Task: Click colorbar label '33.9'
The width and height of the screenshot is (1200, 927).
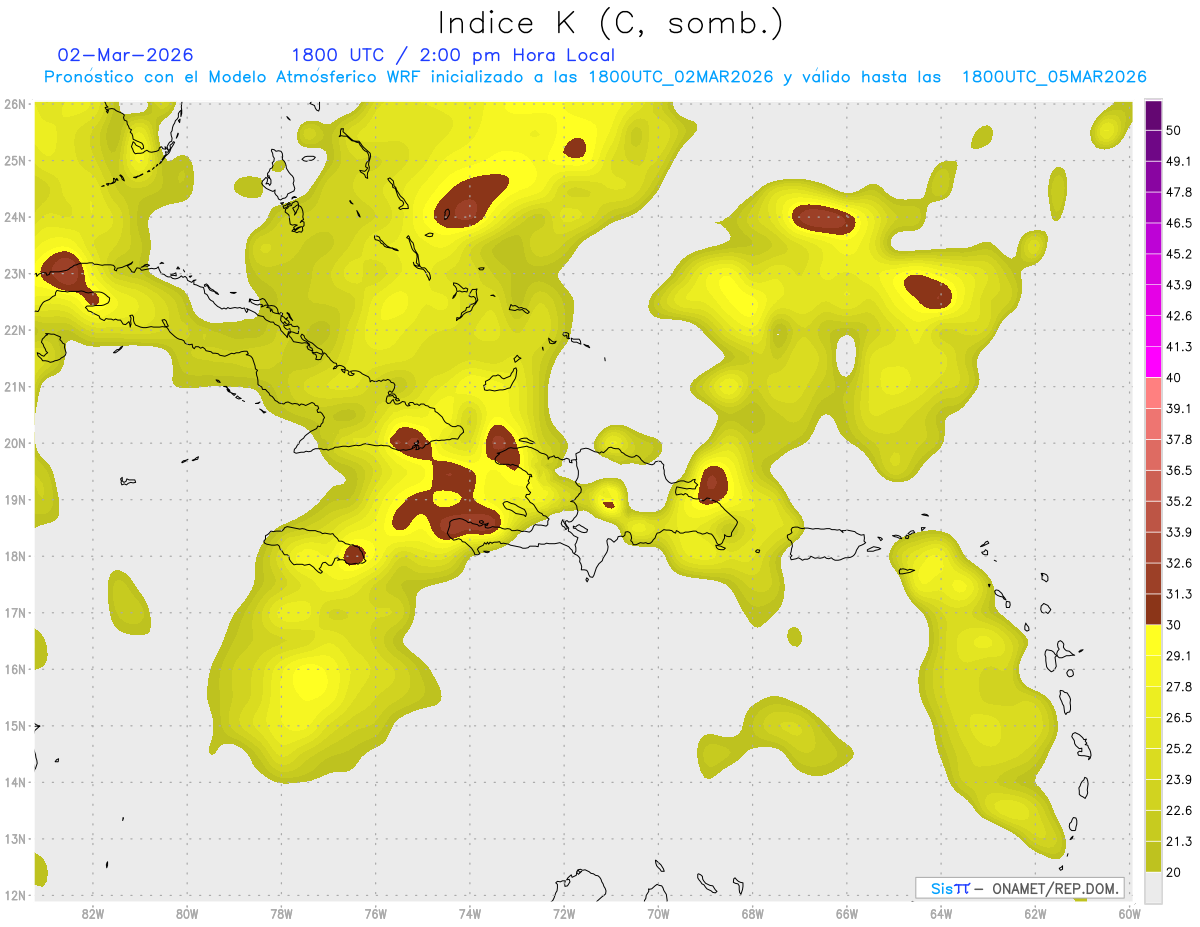Action: (x=1179, y=532)
